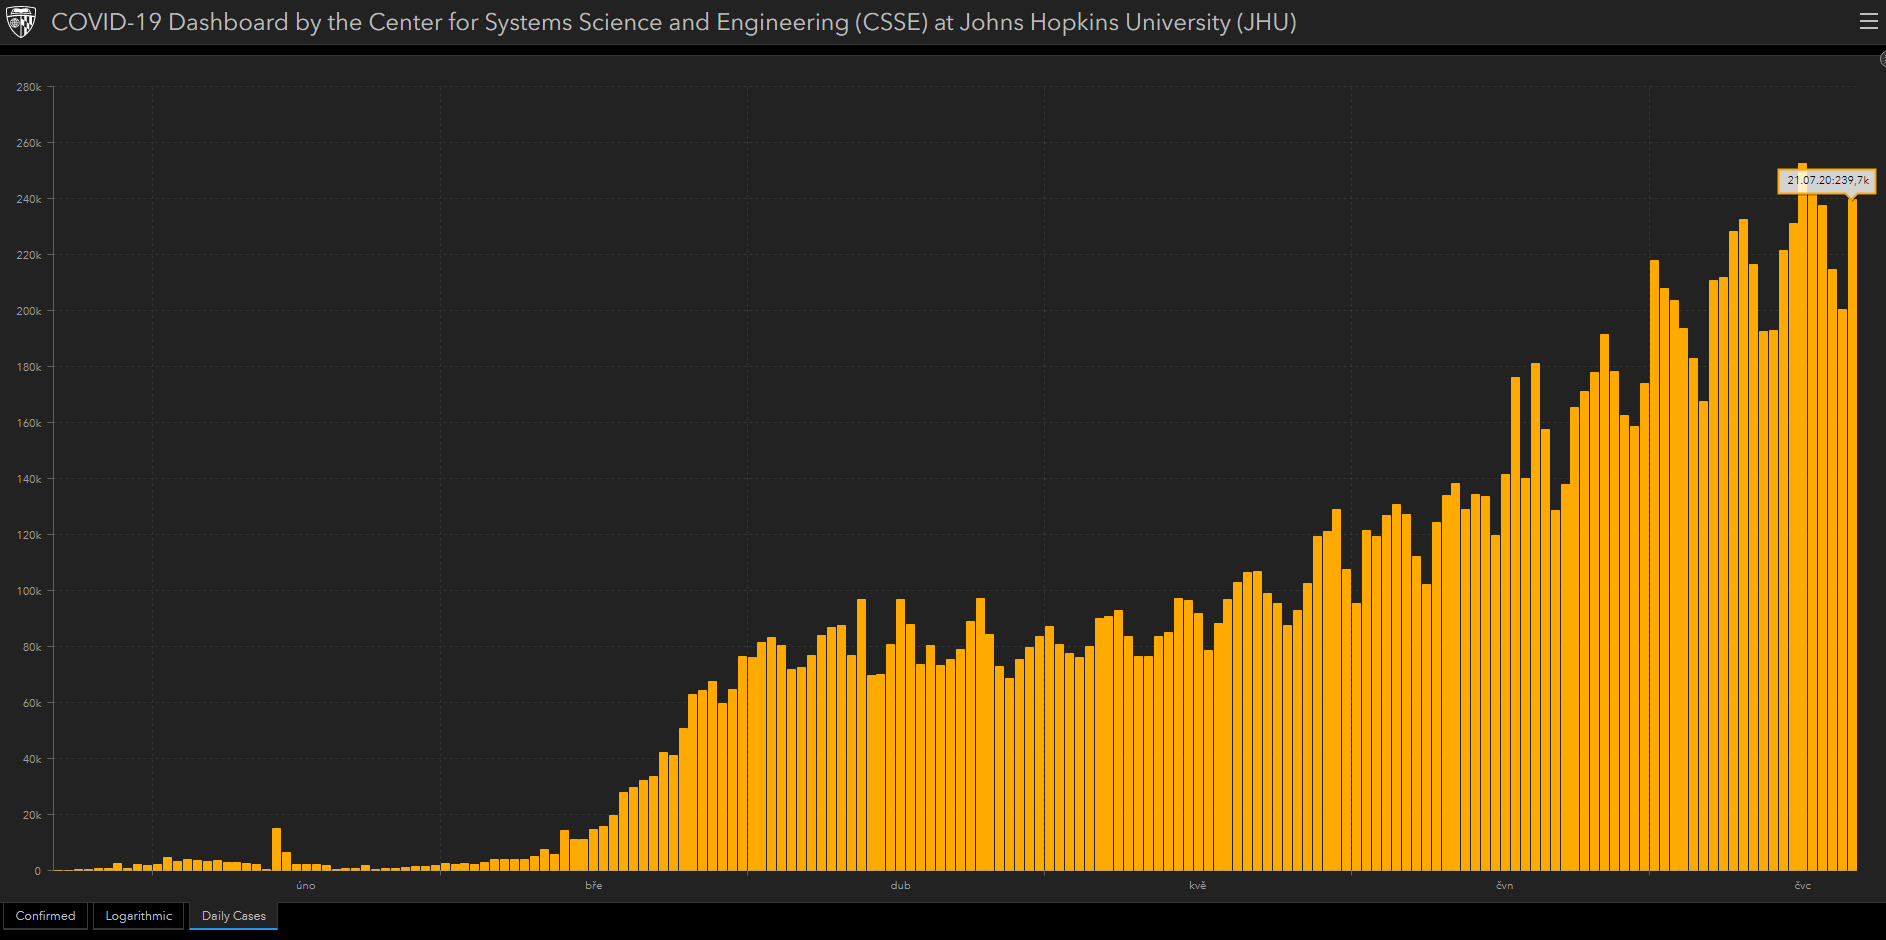Click the 200k y-axis label
Image resolution: width=1886 pixels, height=940 pixels.
pyautogui.click(x=29, y=312)
